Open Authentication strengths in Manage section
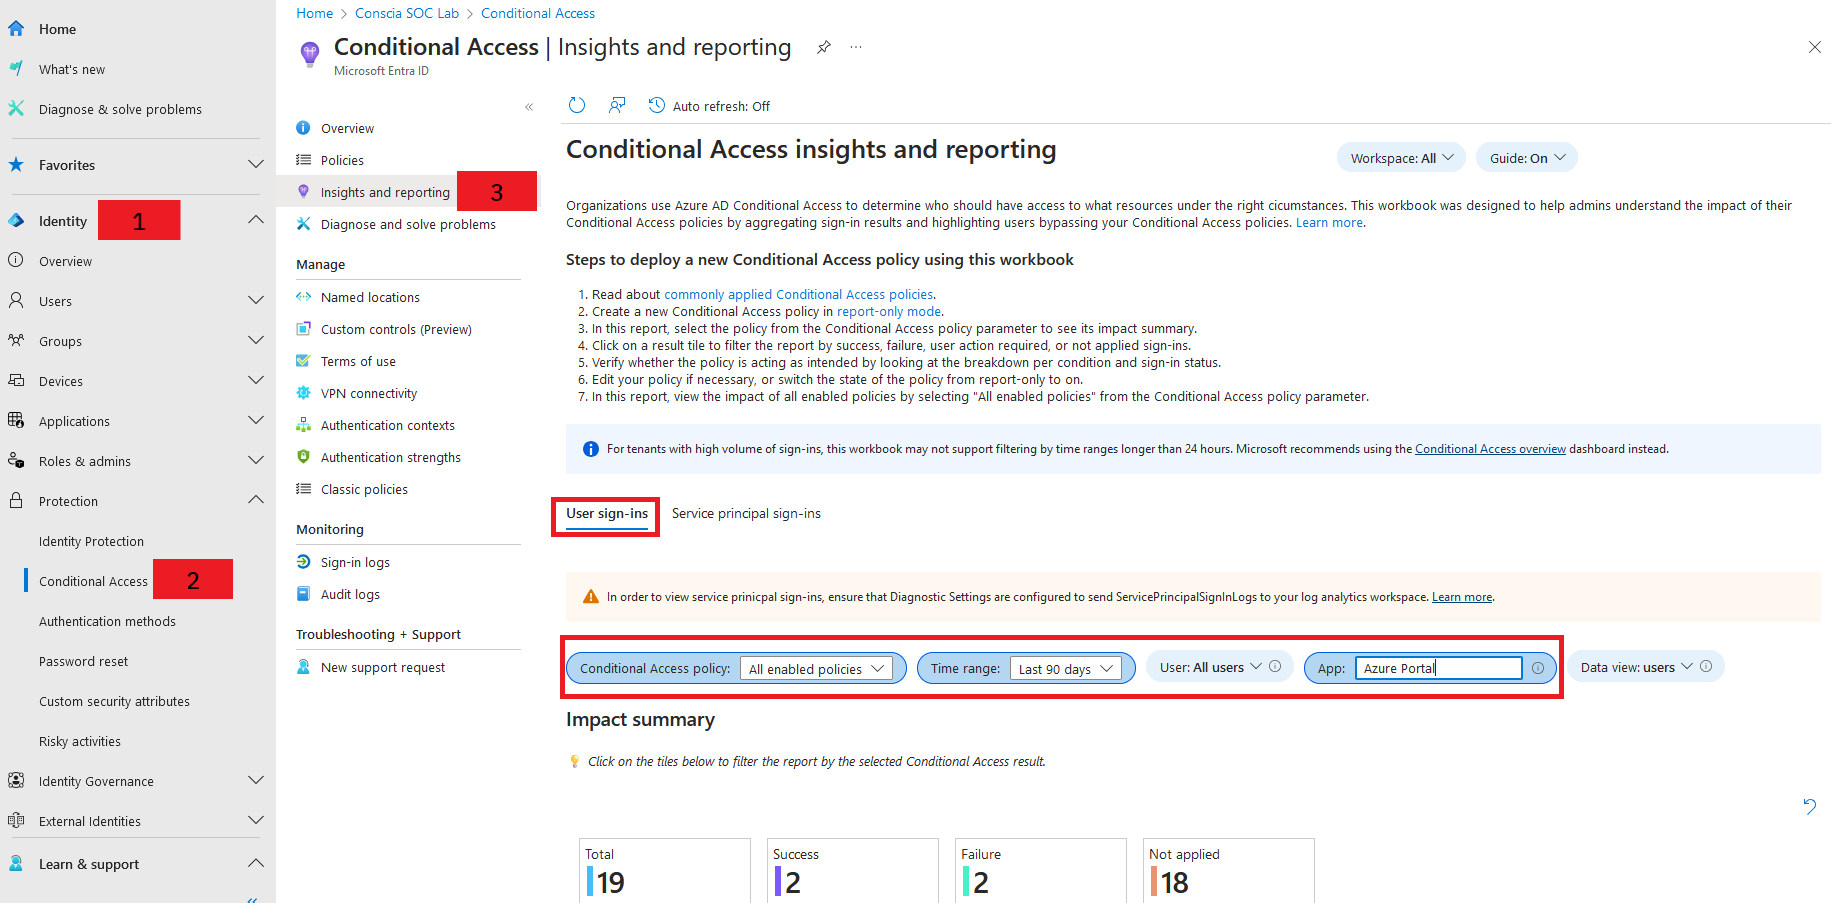 [390, 456]
